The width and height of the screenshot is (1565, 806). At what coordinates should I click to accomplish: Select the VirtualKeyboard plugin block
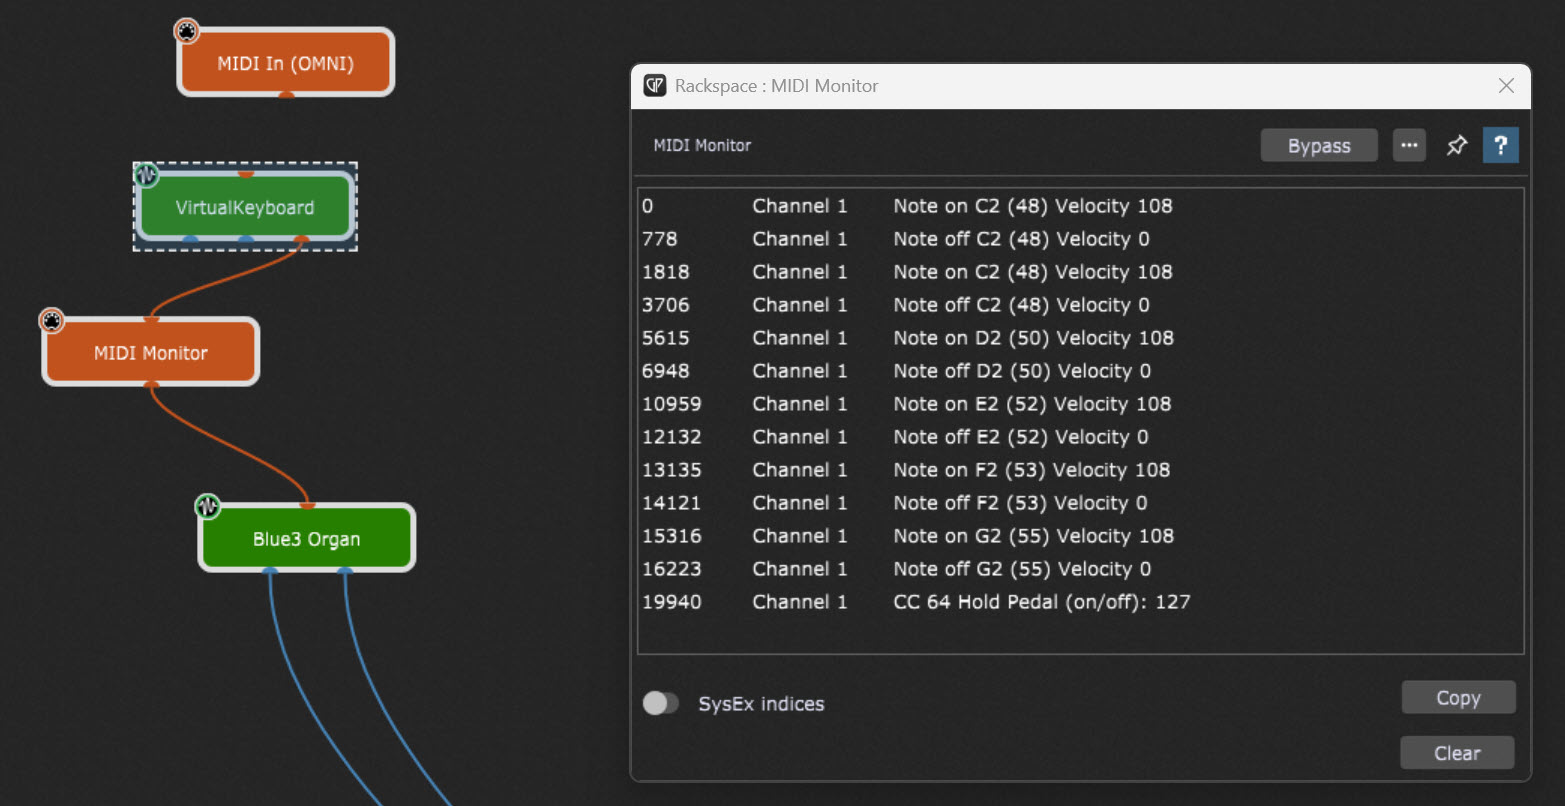[245, 208]
